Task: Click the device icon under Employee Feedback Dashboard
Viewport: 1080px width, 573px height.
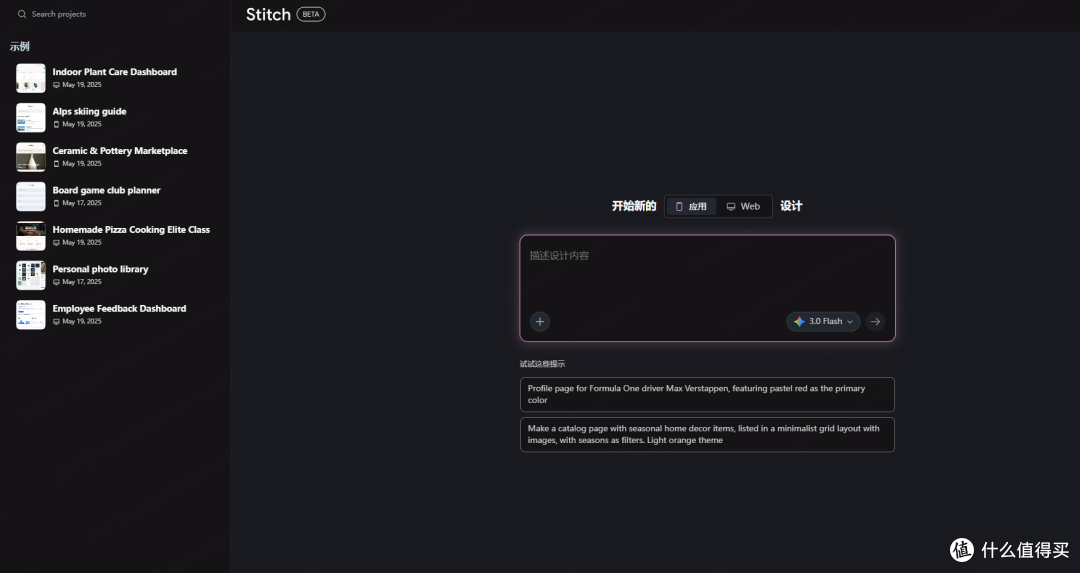Action: point(56,322)
